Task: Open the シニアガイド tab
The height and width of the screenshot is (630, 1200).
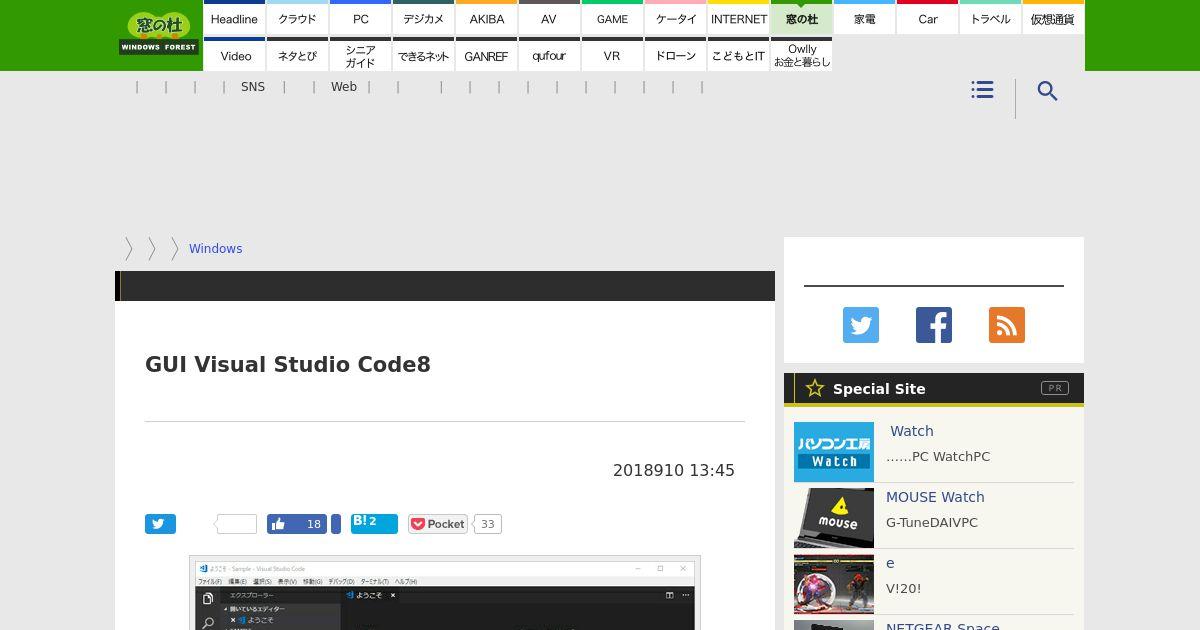Action: tap(360, 55)
